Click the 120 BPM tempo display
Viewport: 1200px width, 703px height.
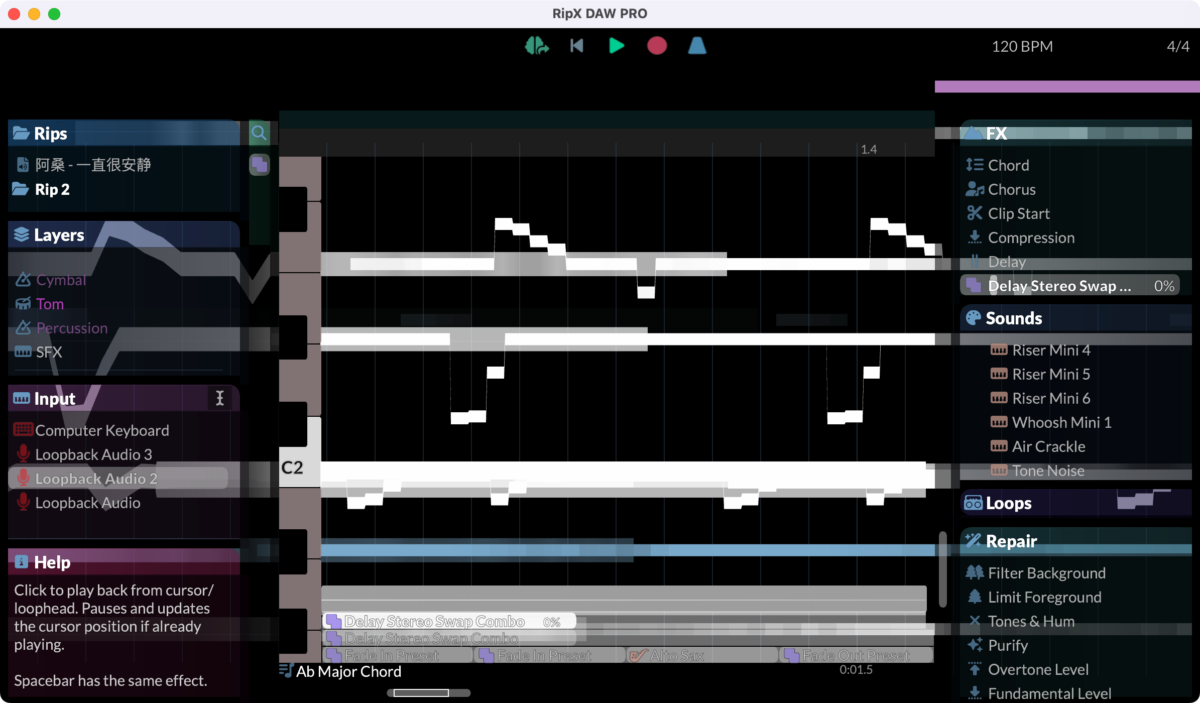(1022, 46)
